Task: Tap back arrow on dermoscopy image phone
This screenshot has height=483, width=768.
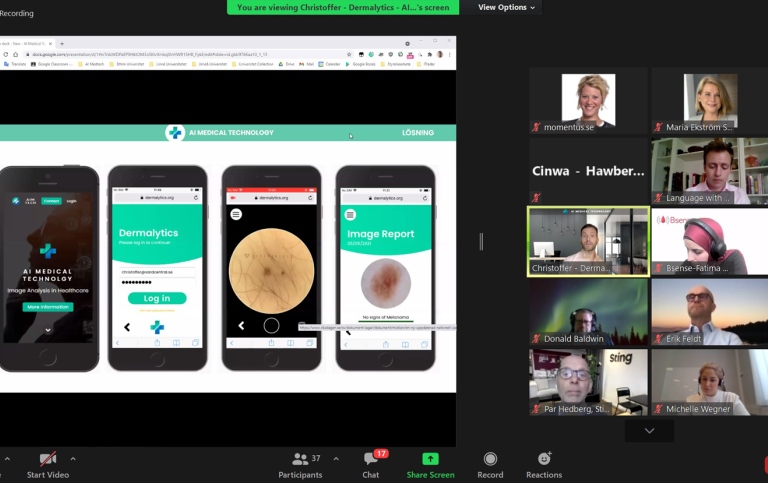Action: pos(241,325)
